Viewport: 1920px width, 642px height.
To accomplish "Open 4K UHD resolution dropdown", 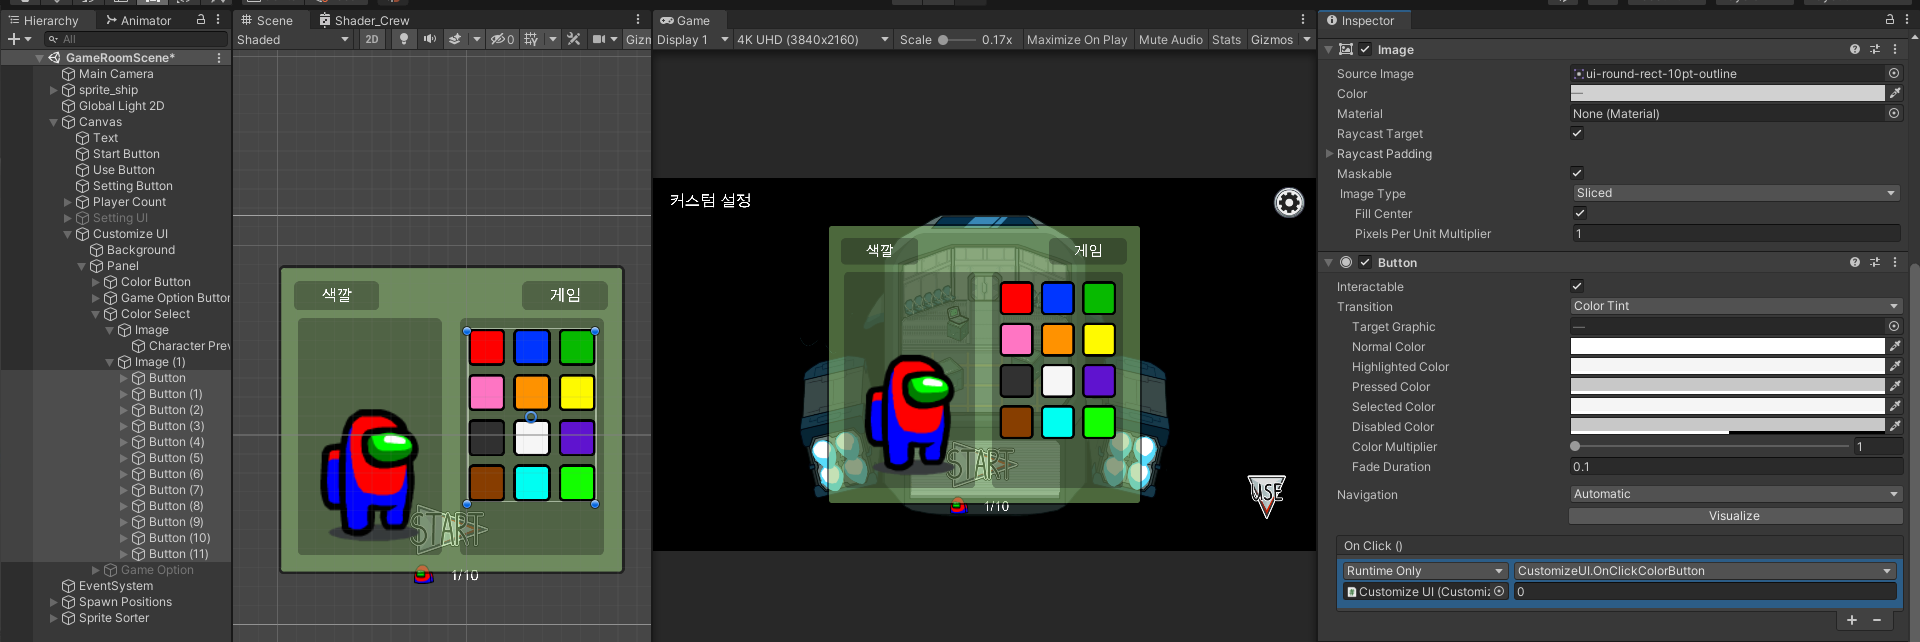I will click(812, 39).
